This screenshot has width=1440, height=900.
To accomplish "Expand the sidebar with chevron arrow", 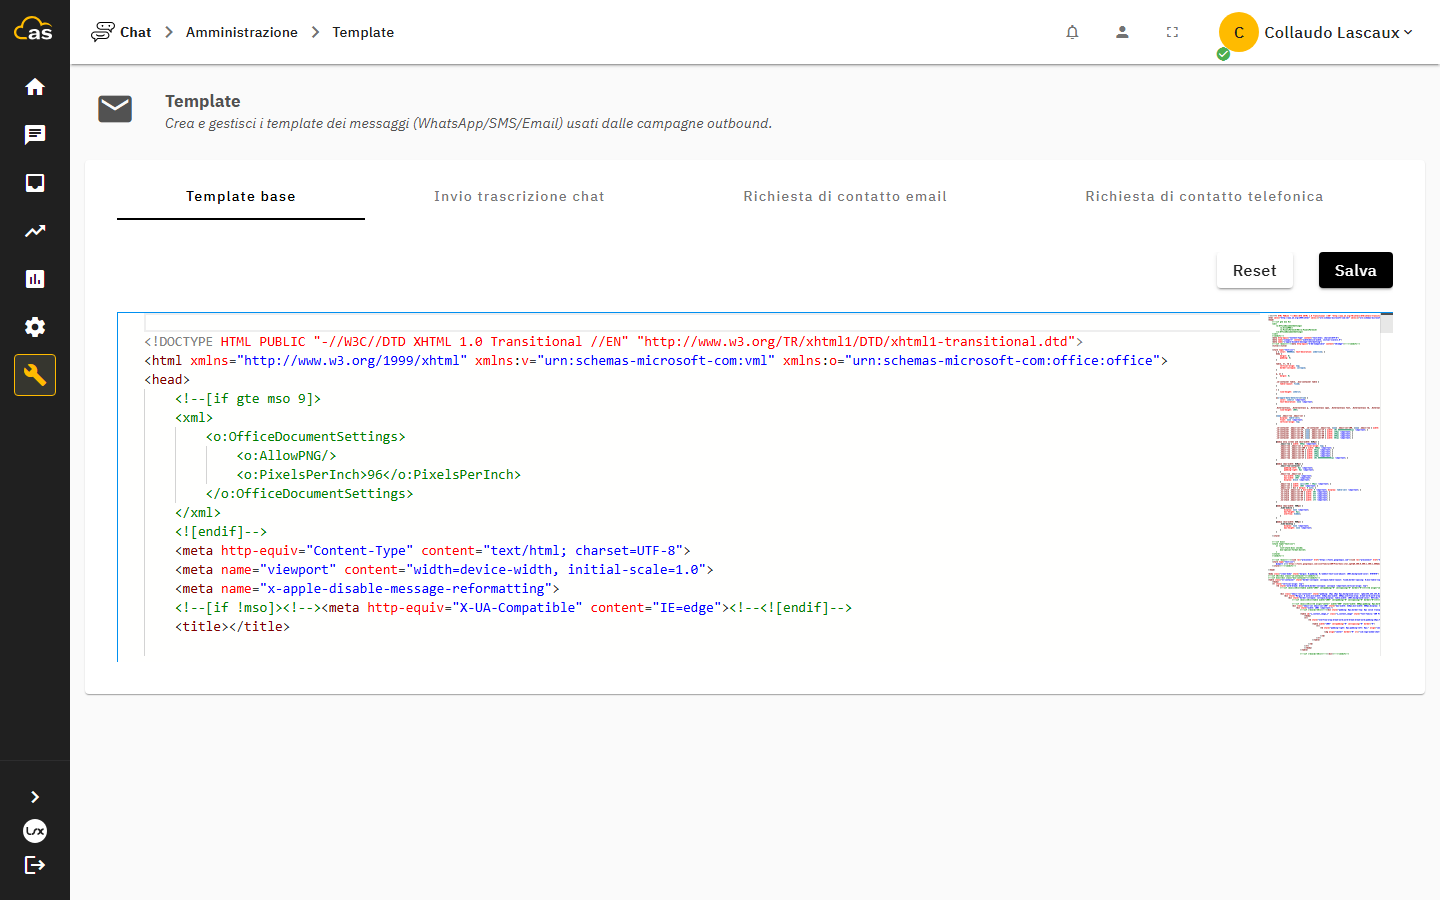I will 35,797.
